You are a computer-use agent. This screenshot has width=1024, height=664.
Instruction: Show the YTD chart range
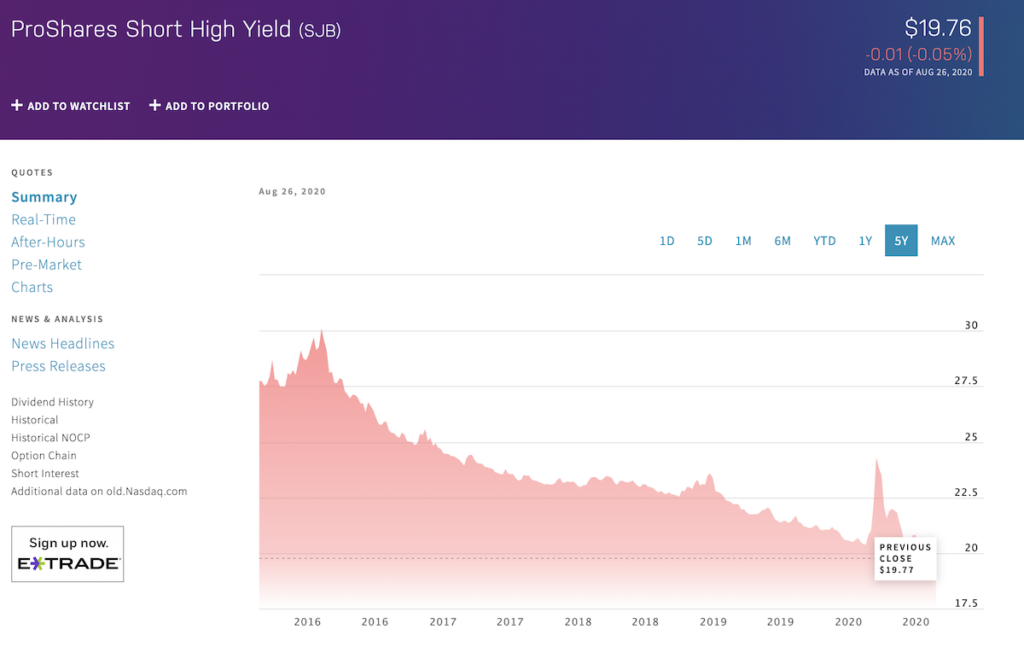pyautogui.click(x=824, y=241)
